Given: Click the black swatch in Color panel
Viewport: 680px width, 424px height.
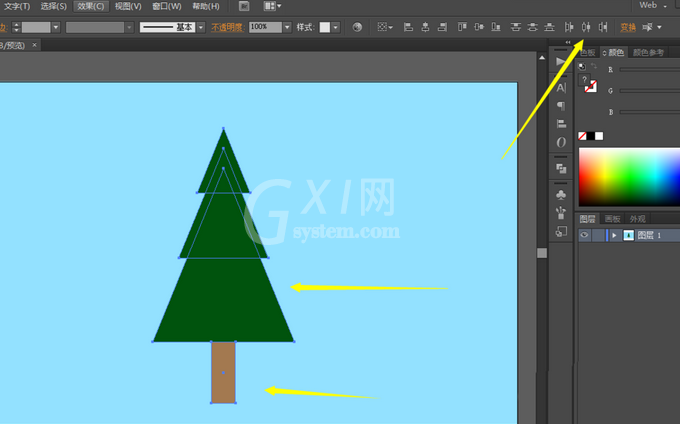Looking at the screenshot, I should pos(591,136).
